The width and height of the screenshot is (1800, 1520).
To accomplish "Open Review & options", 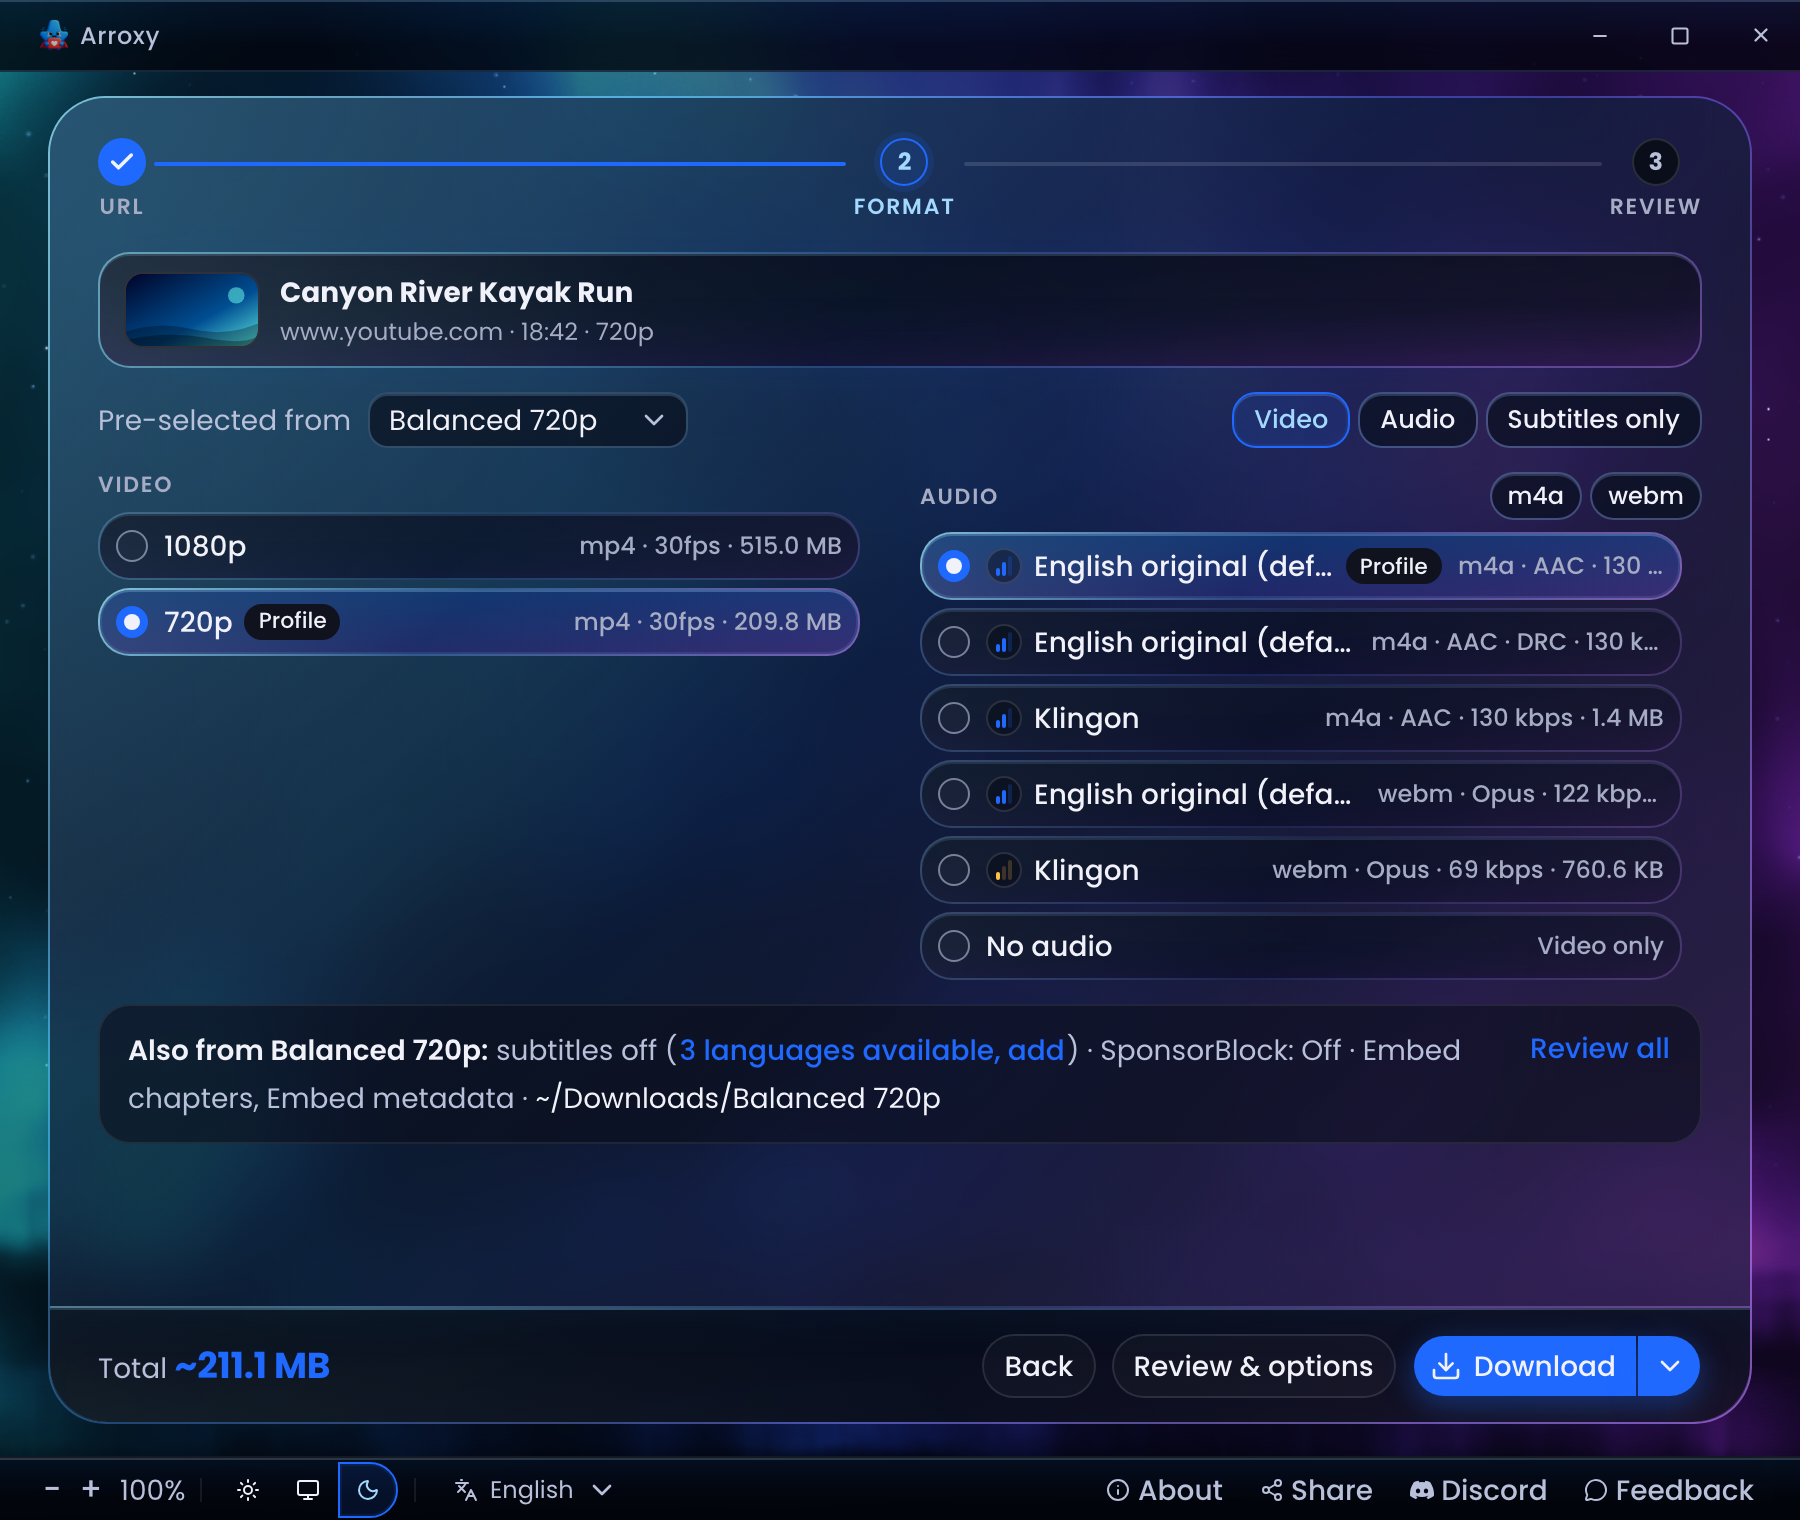I will click(x=1253, y=1366).
